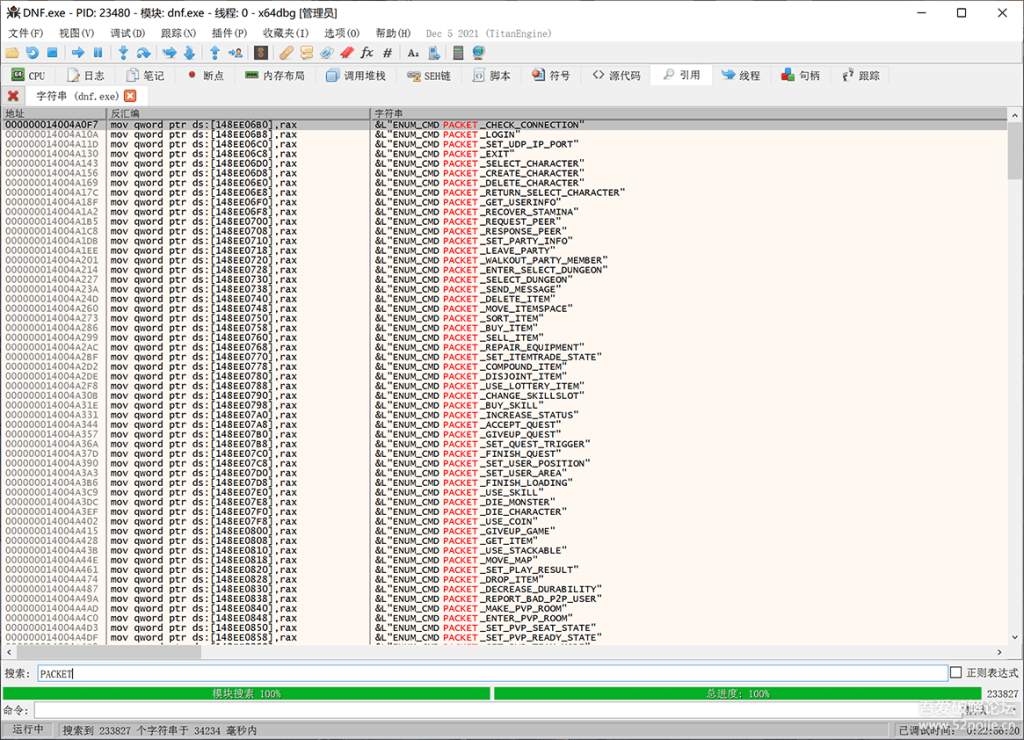Click the trace over icon

(189, 53)
